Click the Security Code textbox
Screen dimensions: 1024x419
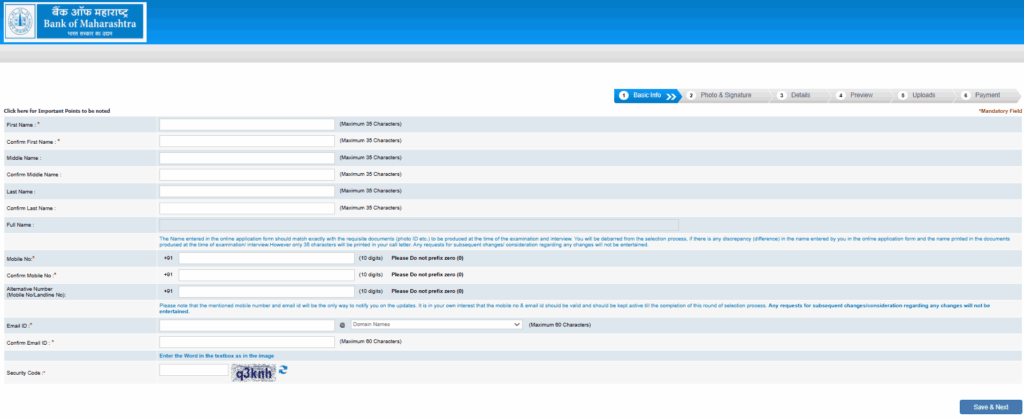coord(193,370)
